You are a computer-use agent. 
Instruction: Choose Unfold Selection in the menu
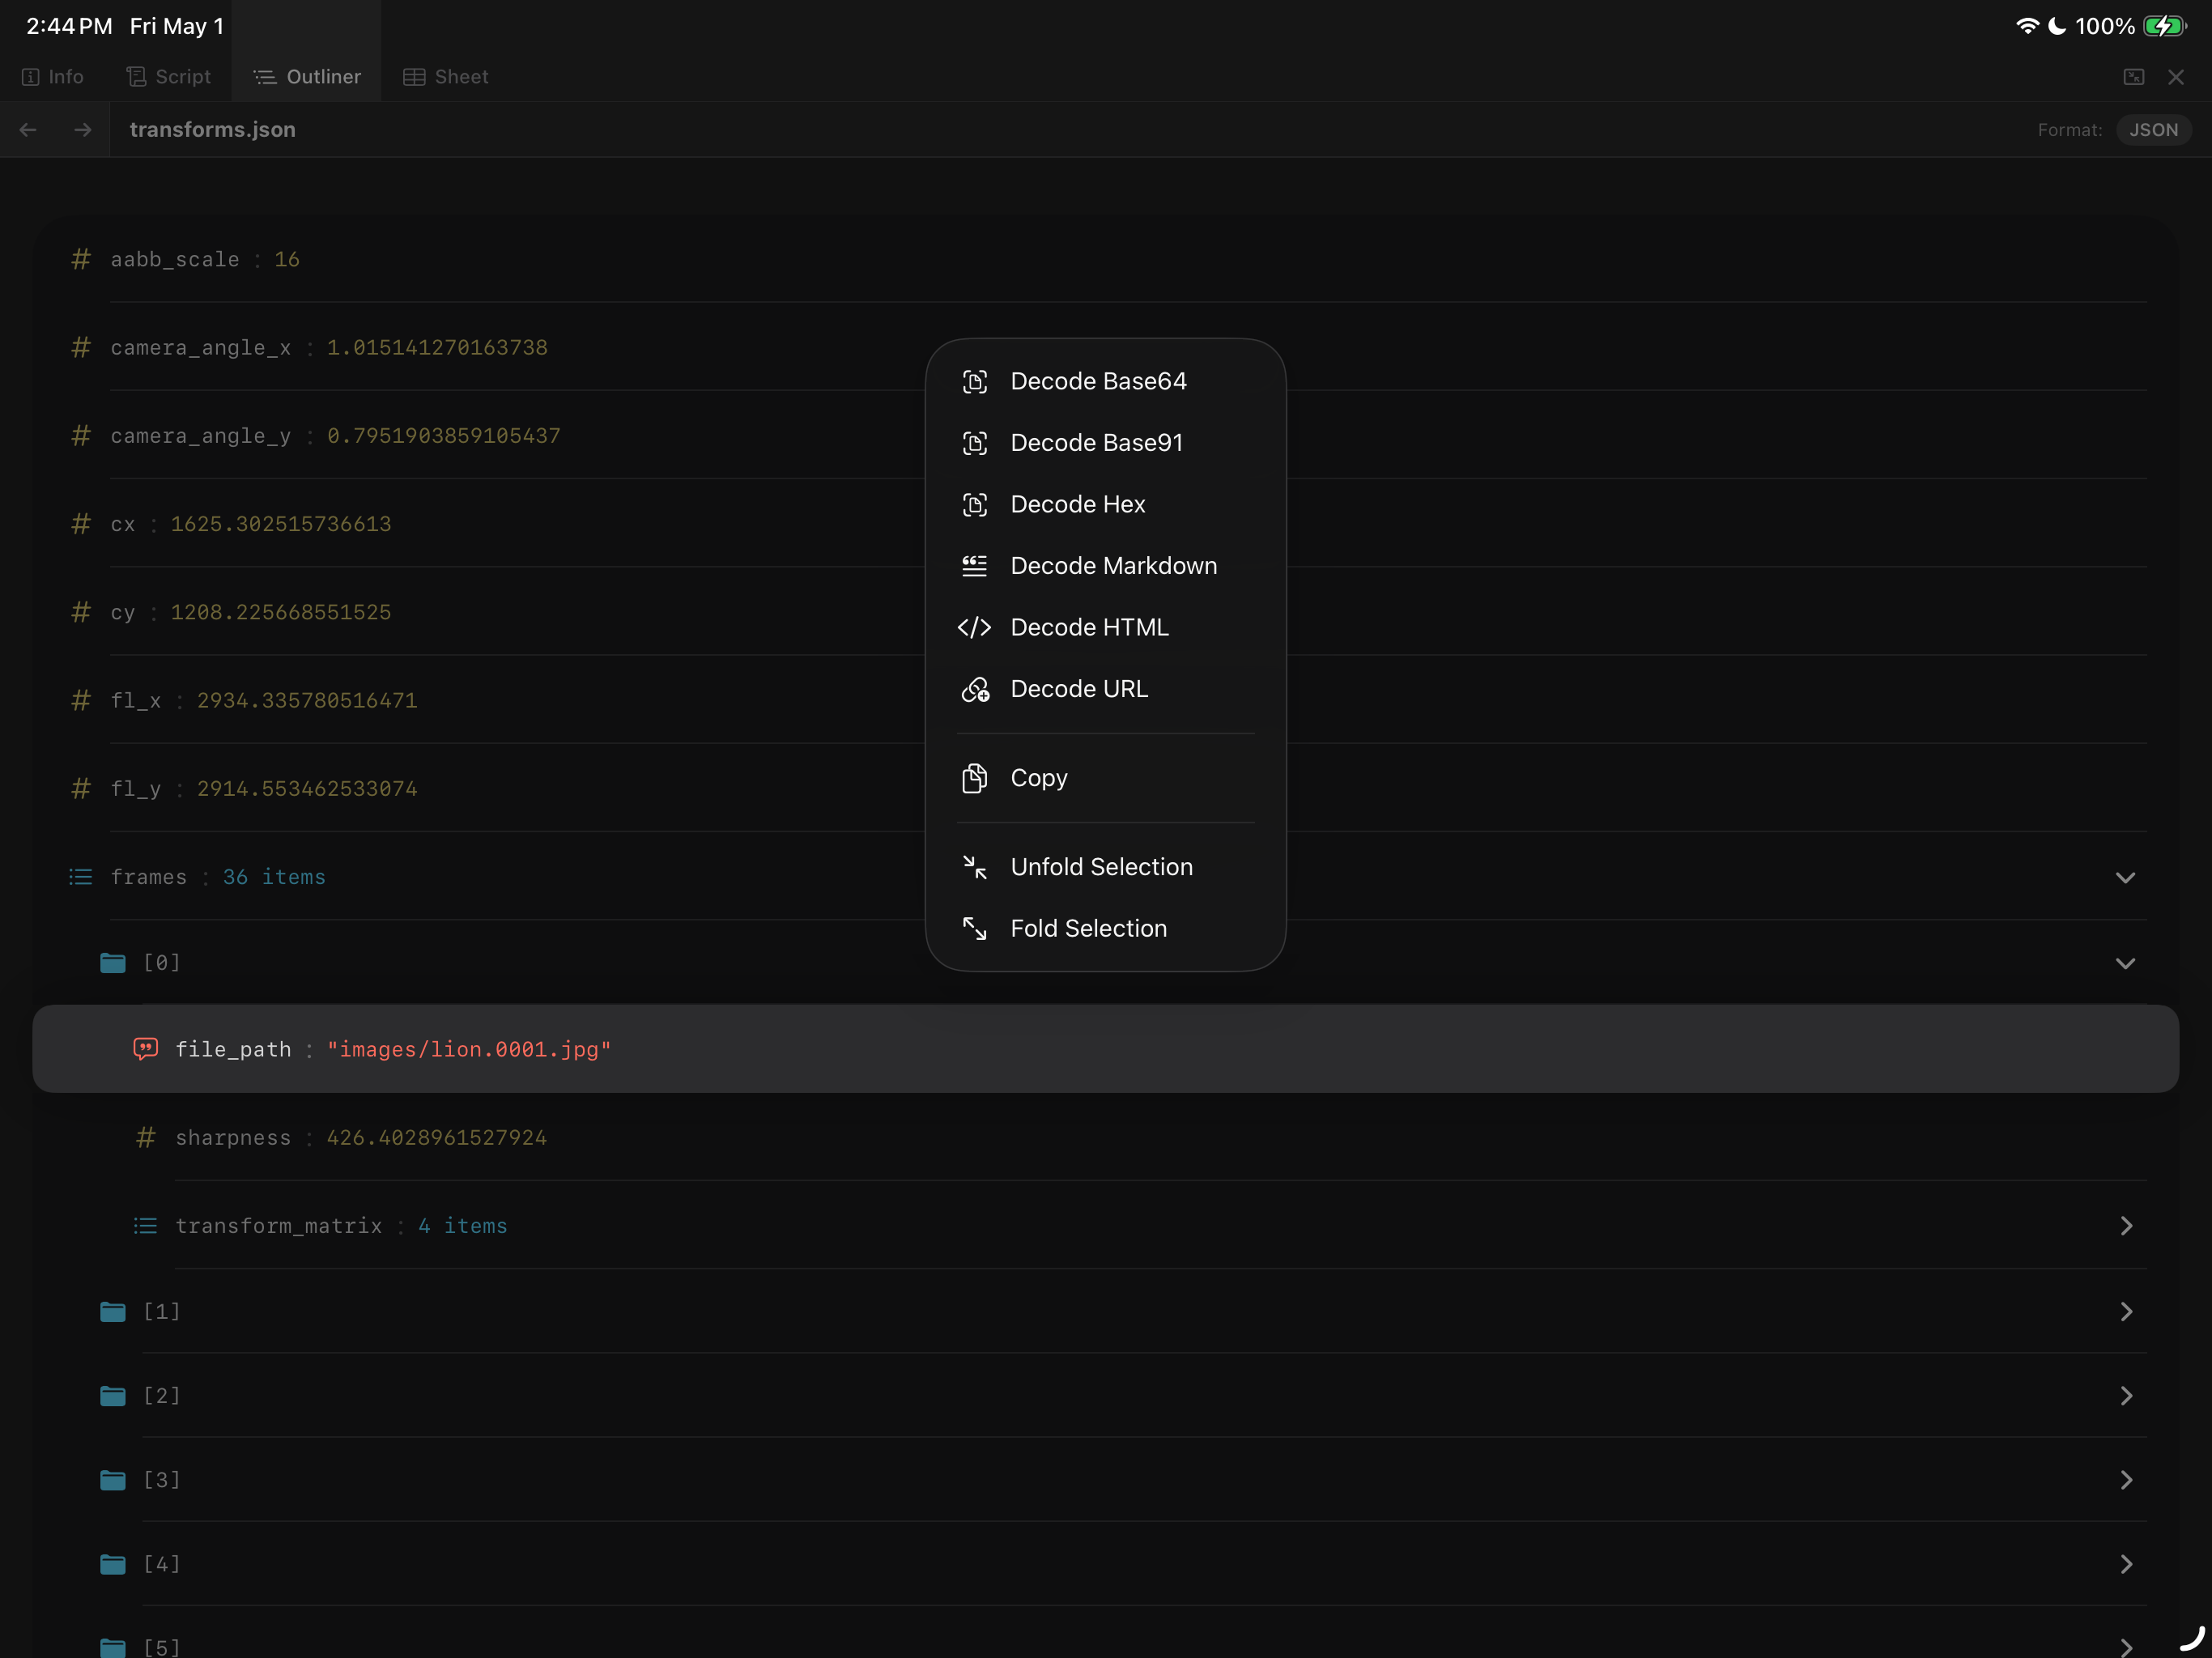(x=1105, y=867)
